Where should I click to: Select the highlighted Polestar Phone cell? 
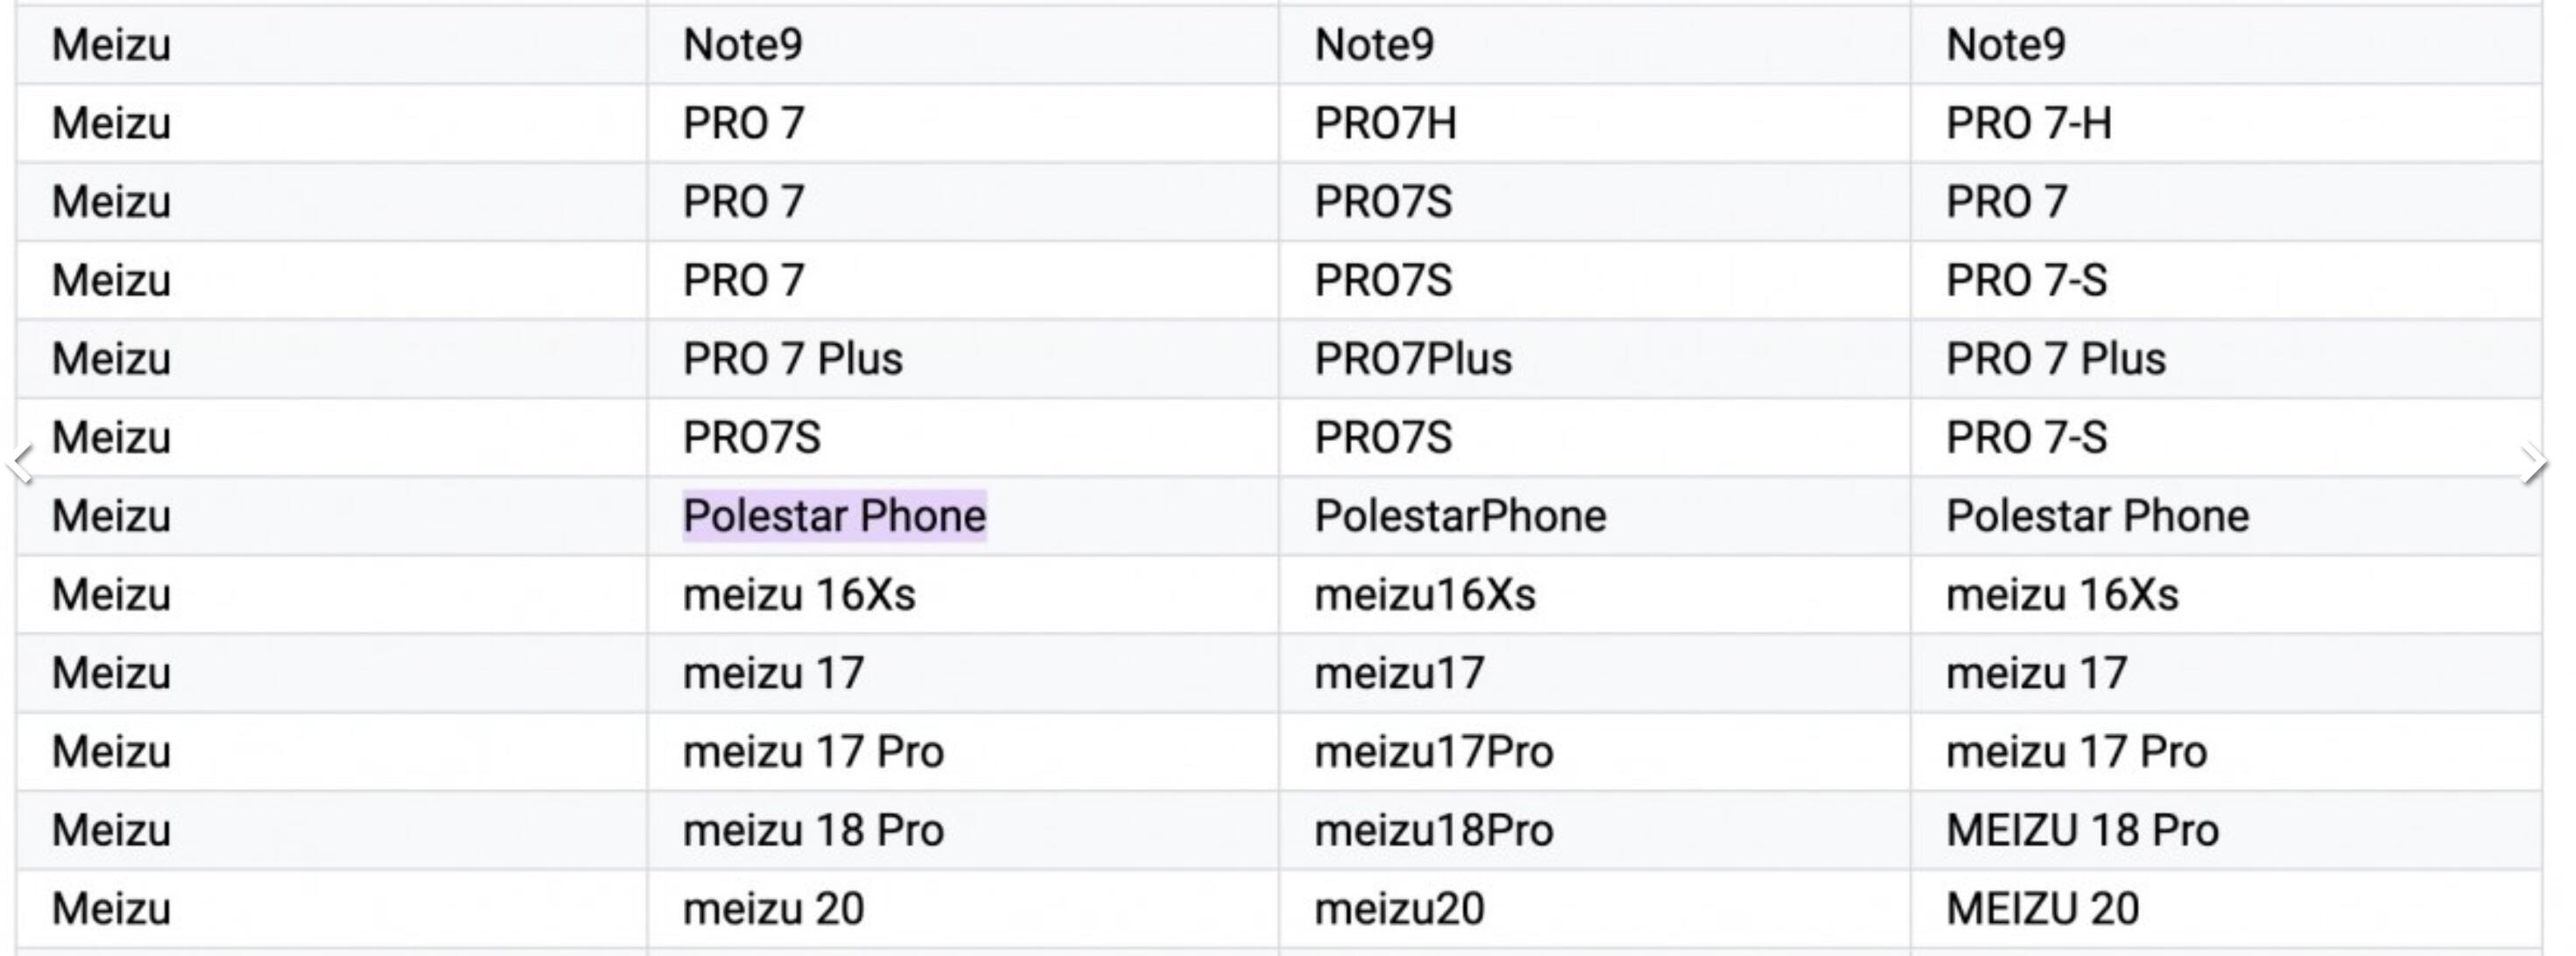tap(834, 516)
